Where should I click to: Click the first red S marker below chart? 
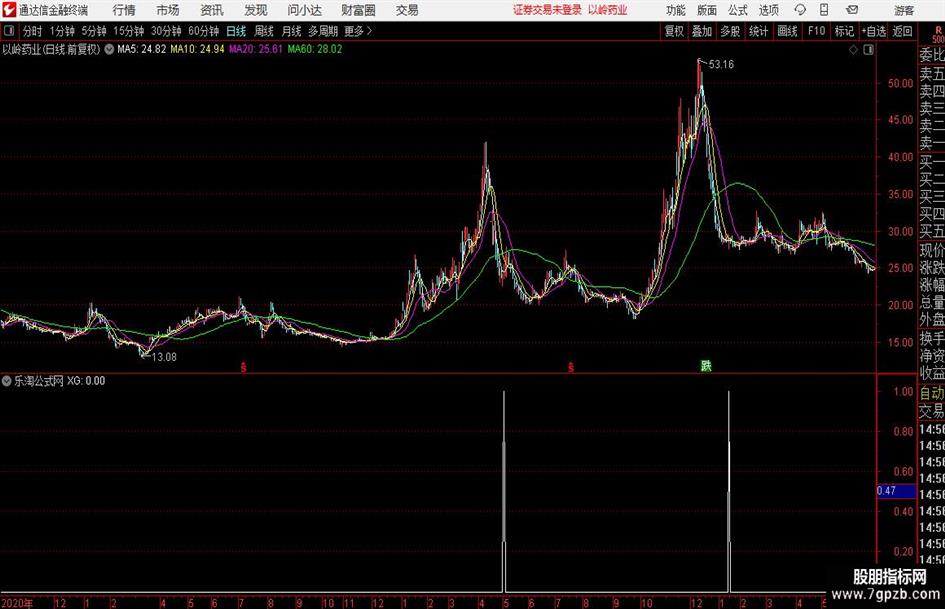pos(243,367)
